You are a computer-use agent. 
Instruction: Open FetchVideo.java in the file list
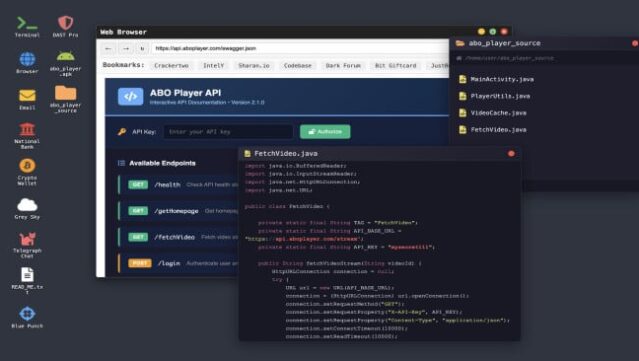click(x=498, y=129)
